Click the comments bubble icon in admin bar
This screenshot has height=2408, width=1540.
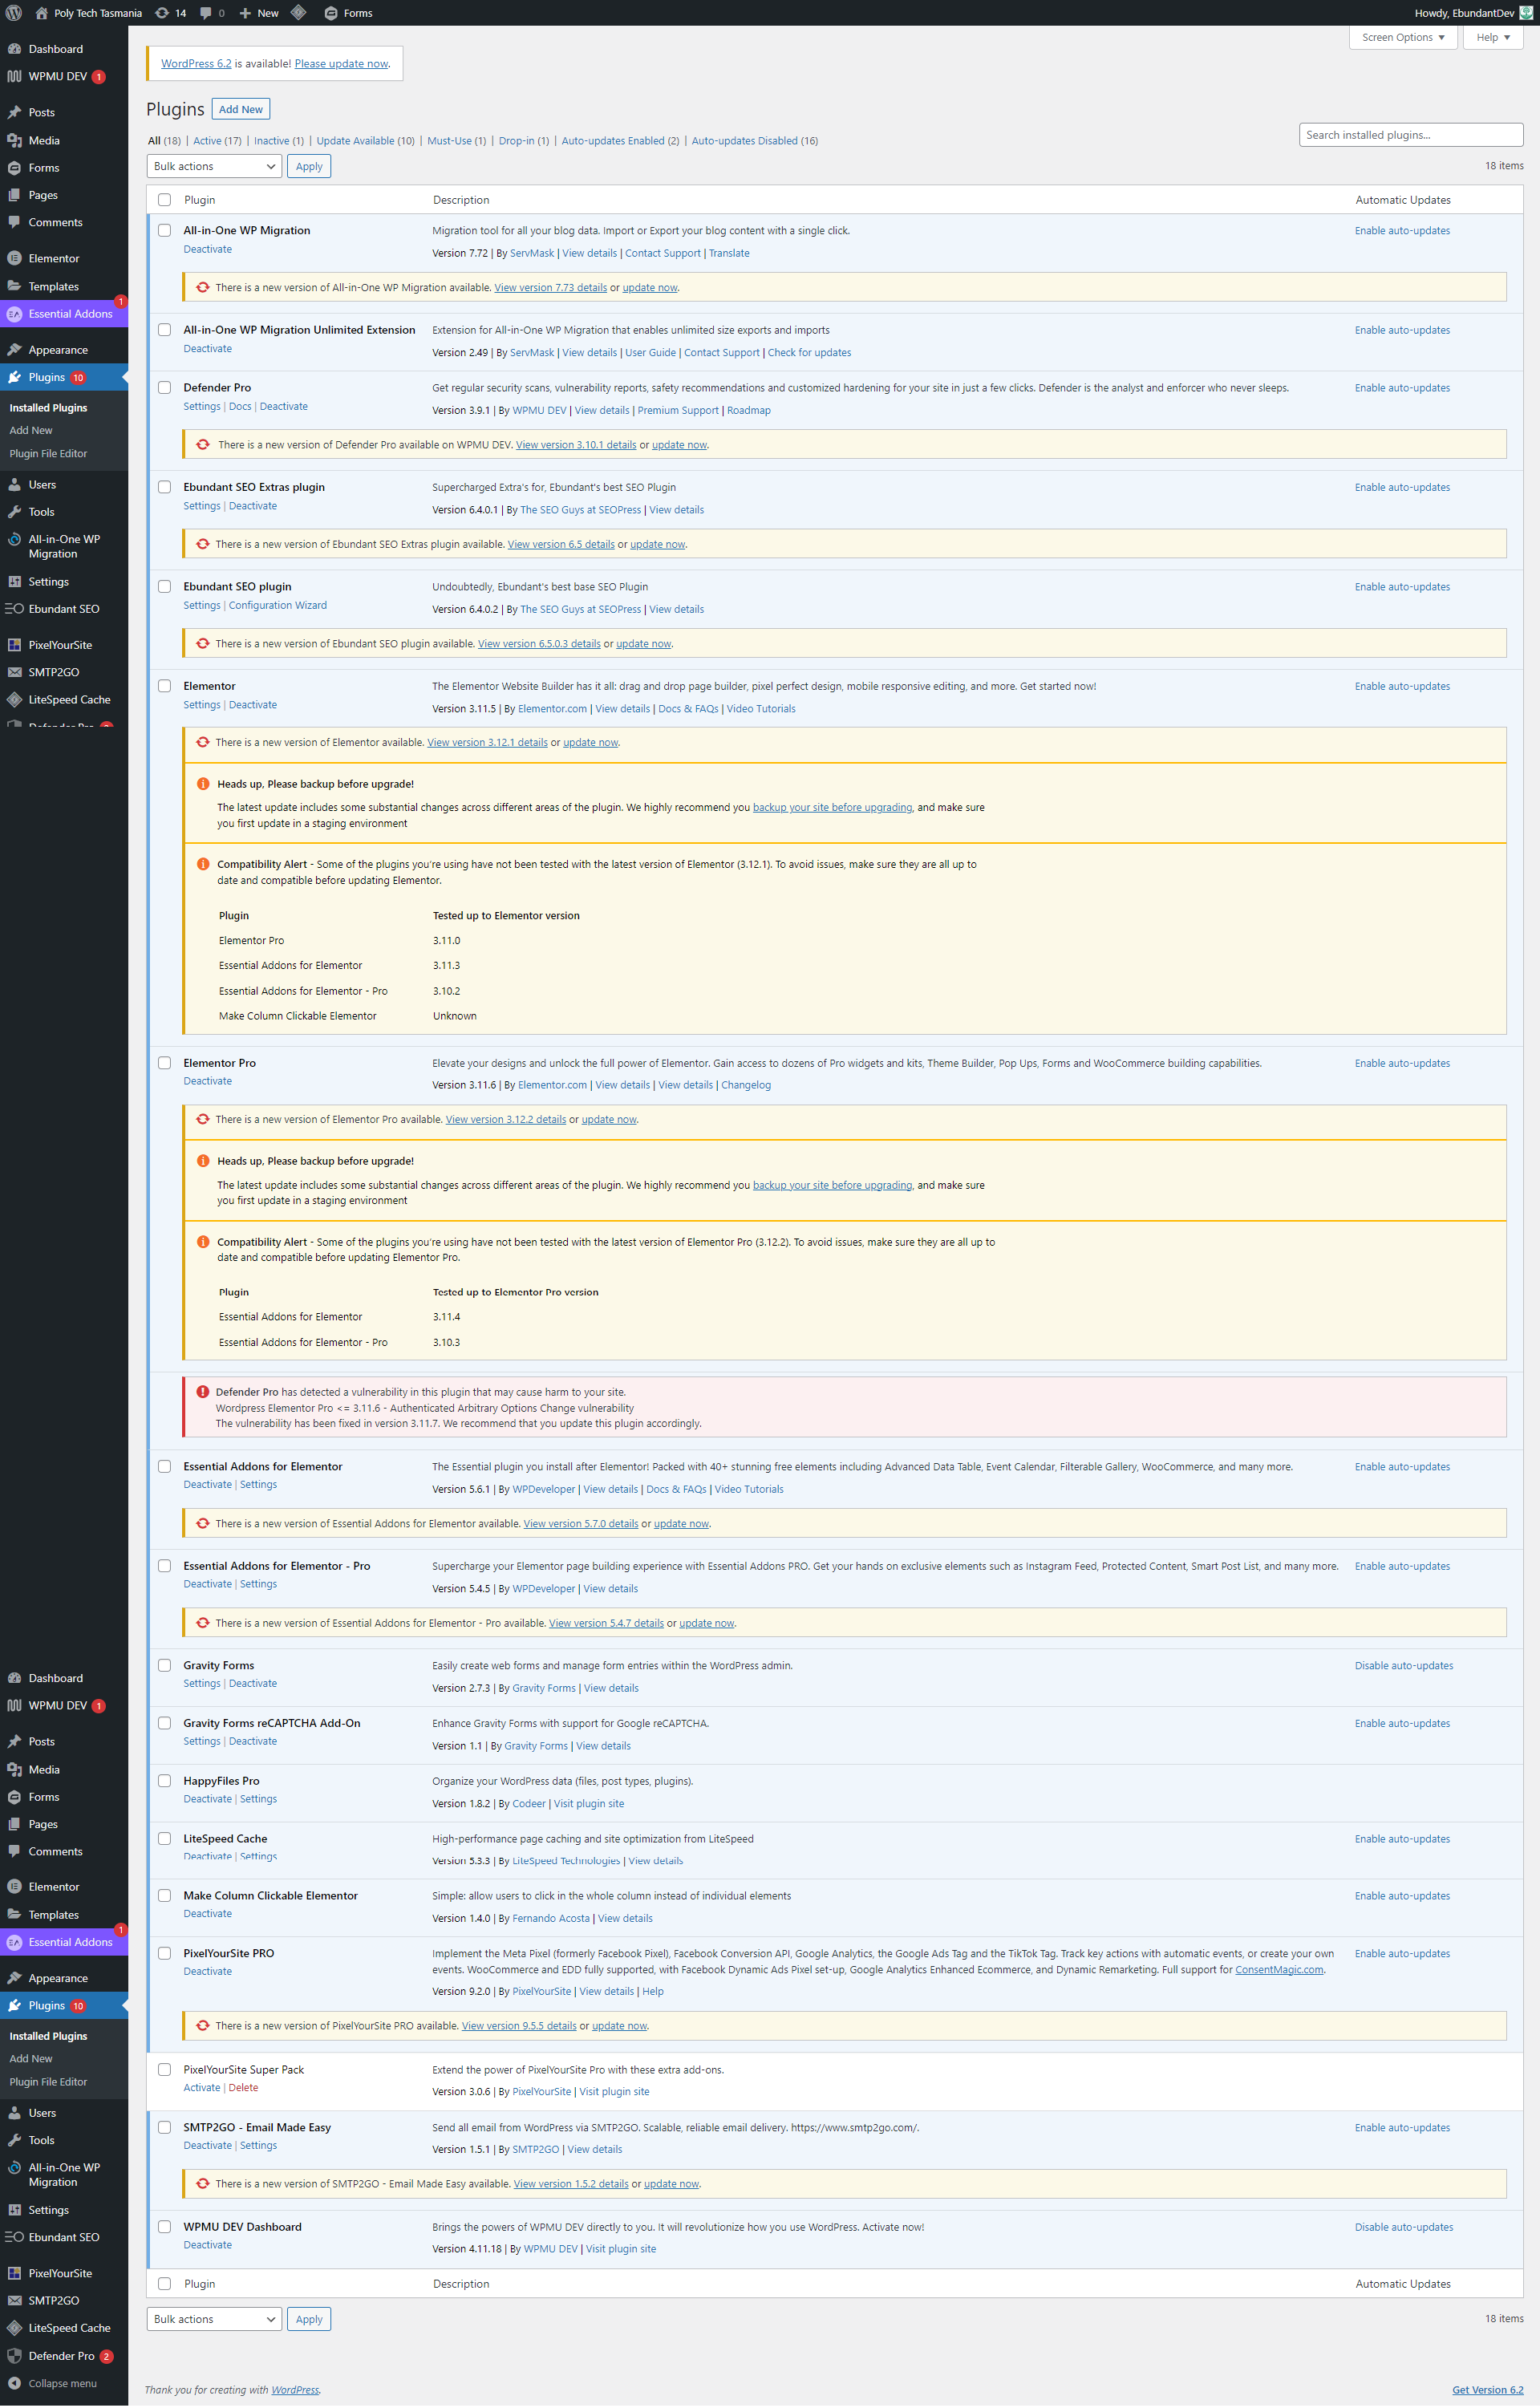(x=206, y=13)
